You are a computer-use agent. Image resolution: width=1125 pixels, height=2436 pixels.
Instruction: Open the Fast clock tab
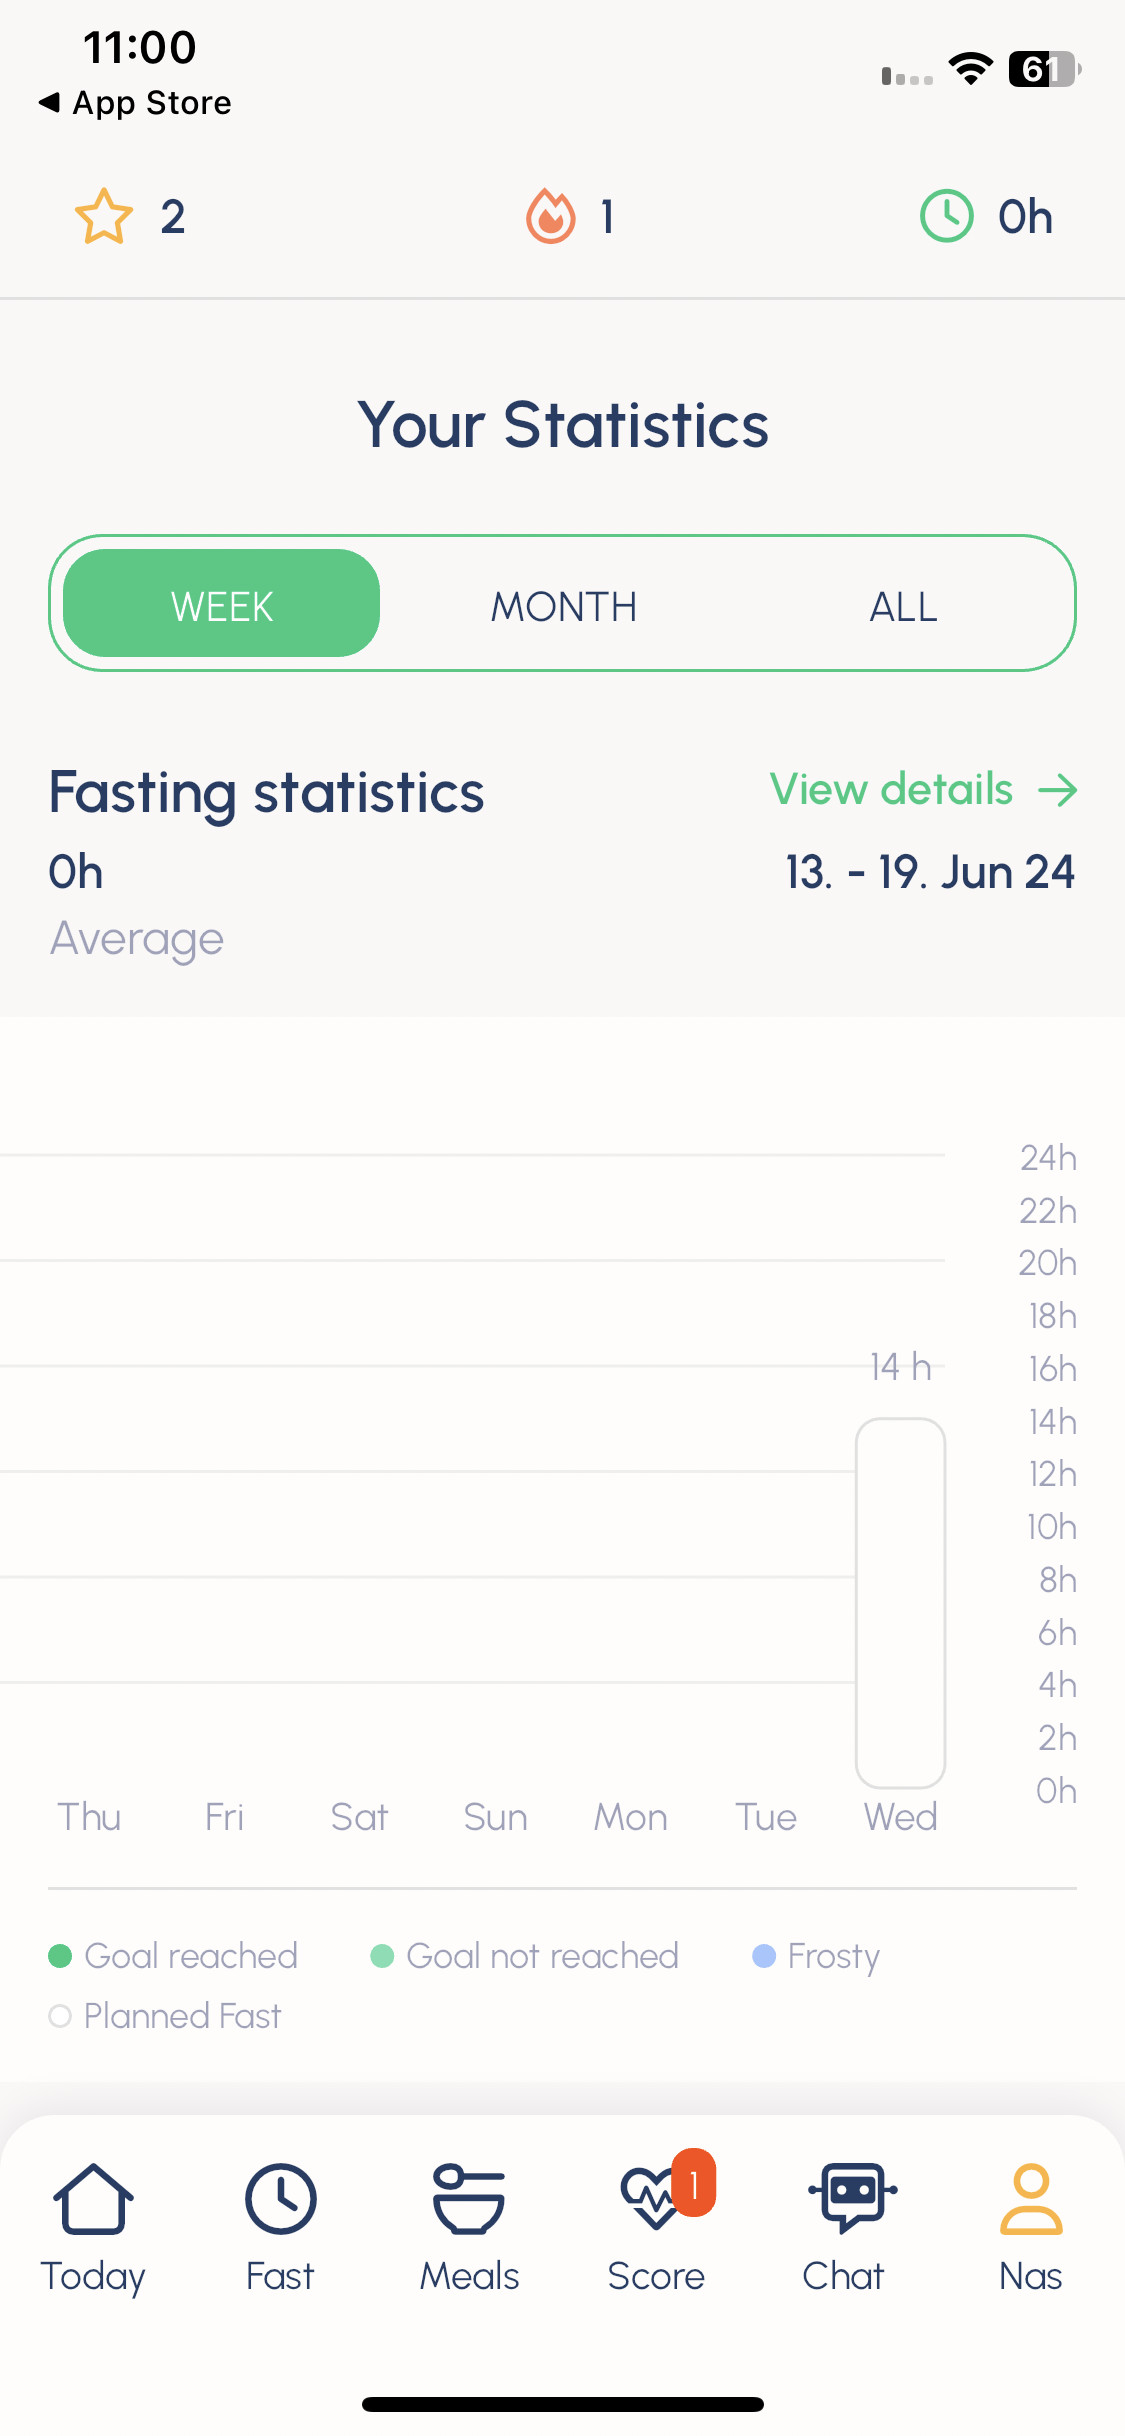tap(280, 2227)
